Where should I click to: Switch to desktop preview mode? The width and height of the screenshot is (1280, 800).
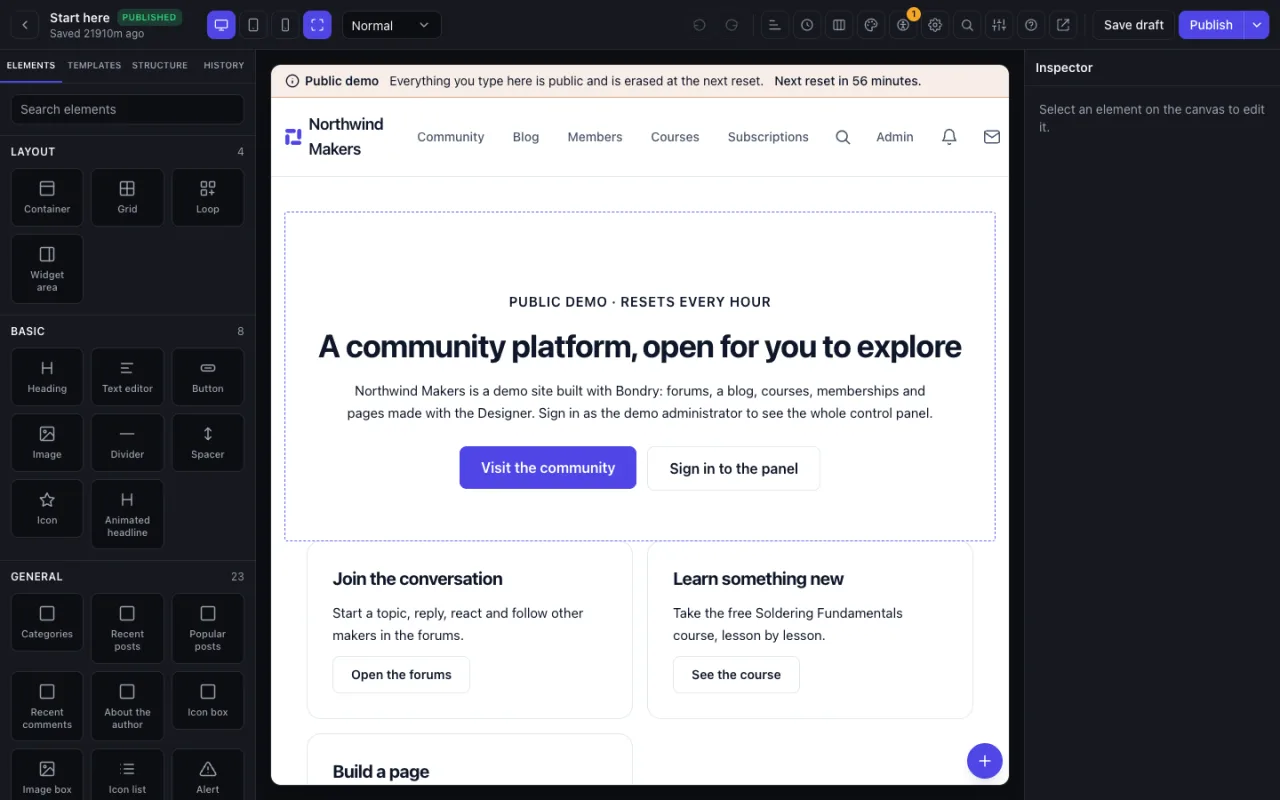click(221, 25)
